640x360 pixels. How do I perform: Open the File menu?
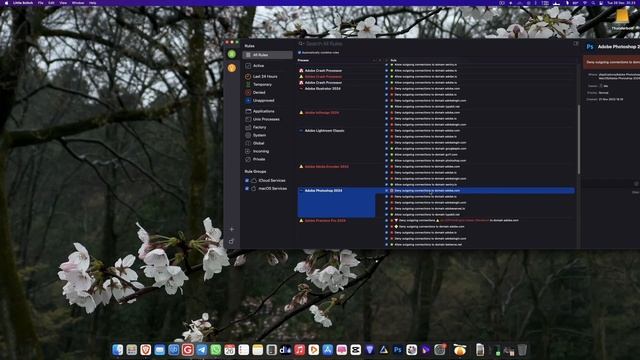coord(40,3)
